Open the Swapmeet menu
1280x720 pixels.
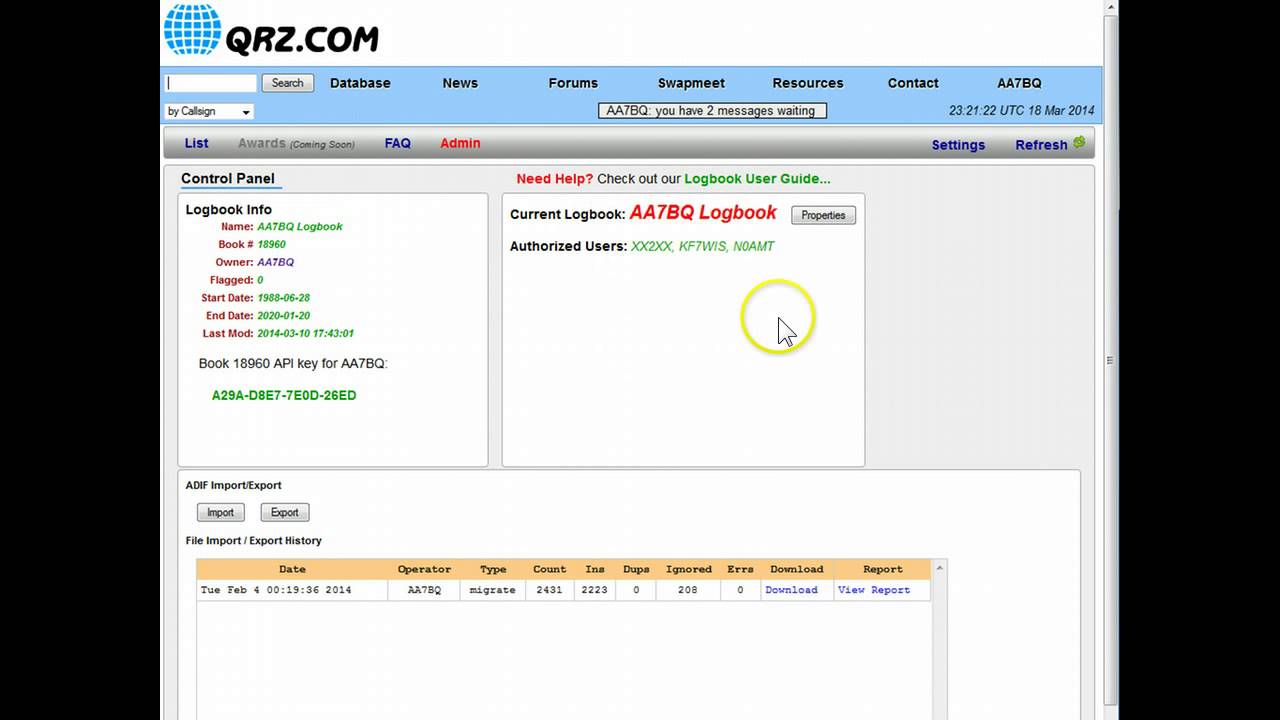click(x=691, y=83)
